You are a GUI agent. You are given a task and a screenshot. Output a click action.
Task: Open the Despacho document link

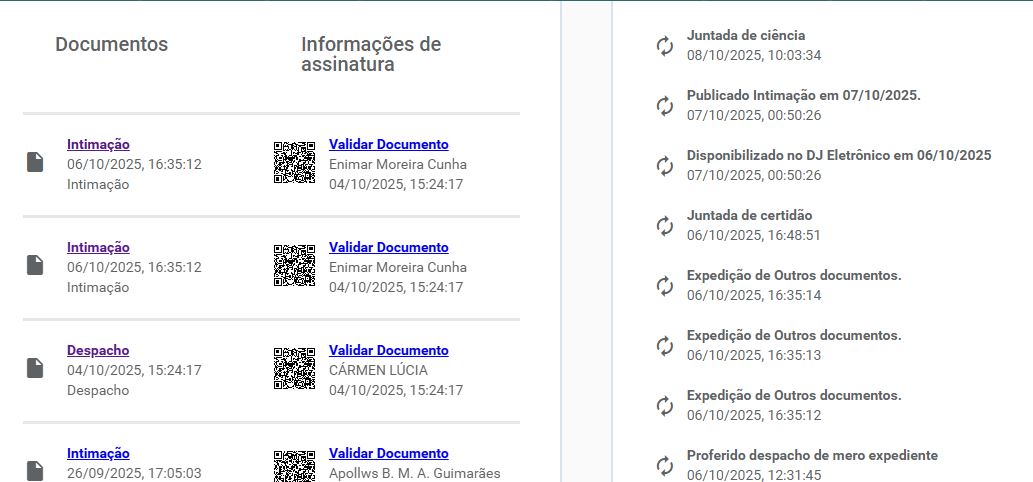(x=98, y=350)
